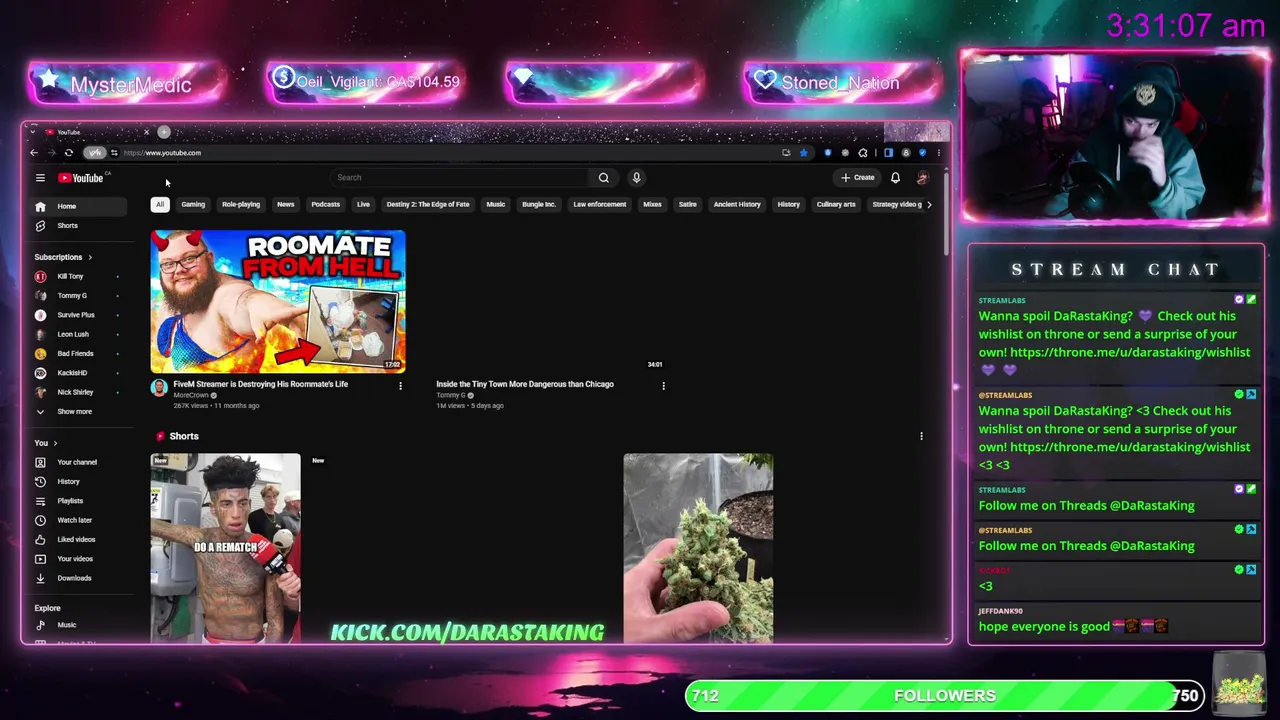Open a new browser tab
The image size is (1280, 720).
pyautogui.click(x=164, y=132)
